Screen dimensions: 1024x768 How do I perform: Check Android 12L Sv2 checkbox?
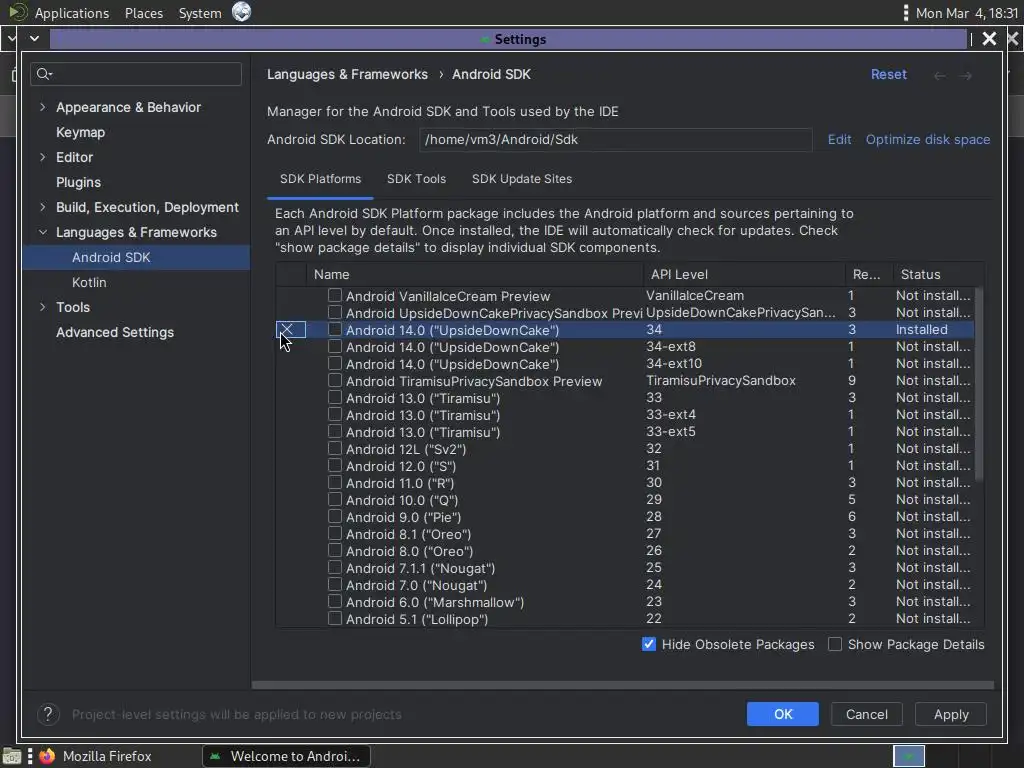[x=334, y=448]
